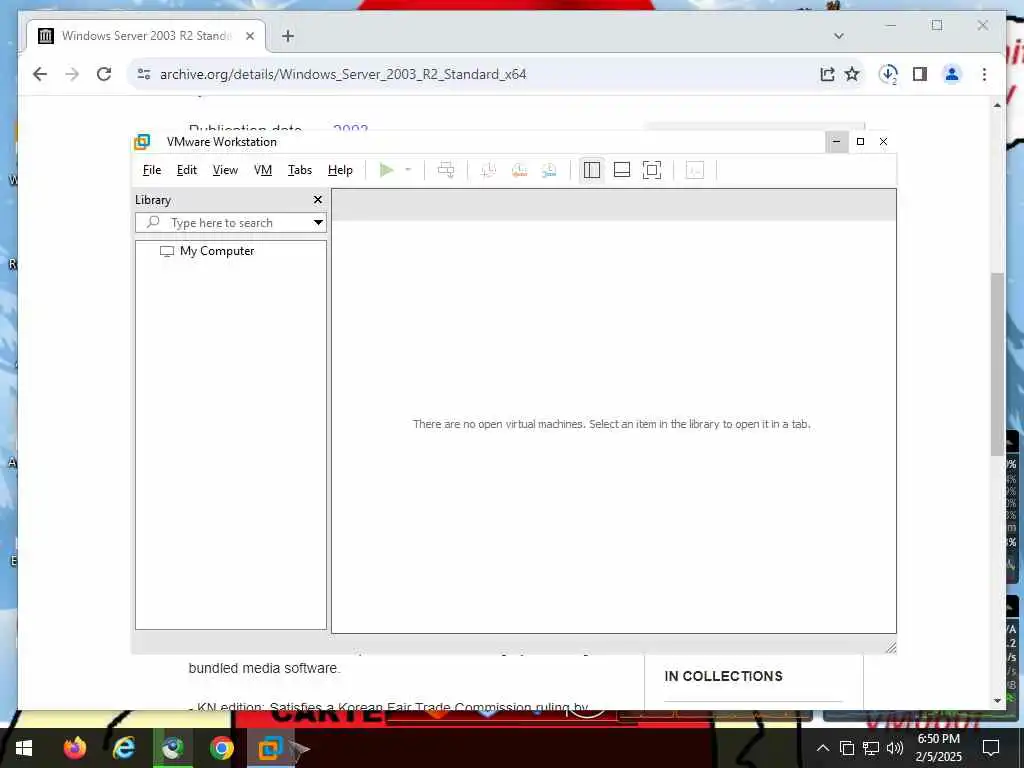The image size is (1024, 768).
Task: Open Chrome tab search chevron
Action: point(839,36)
